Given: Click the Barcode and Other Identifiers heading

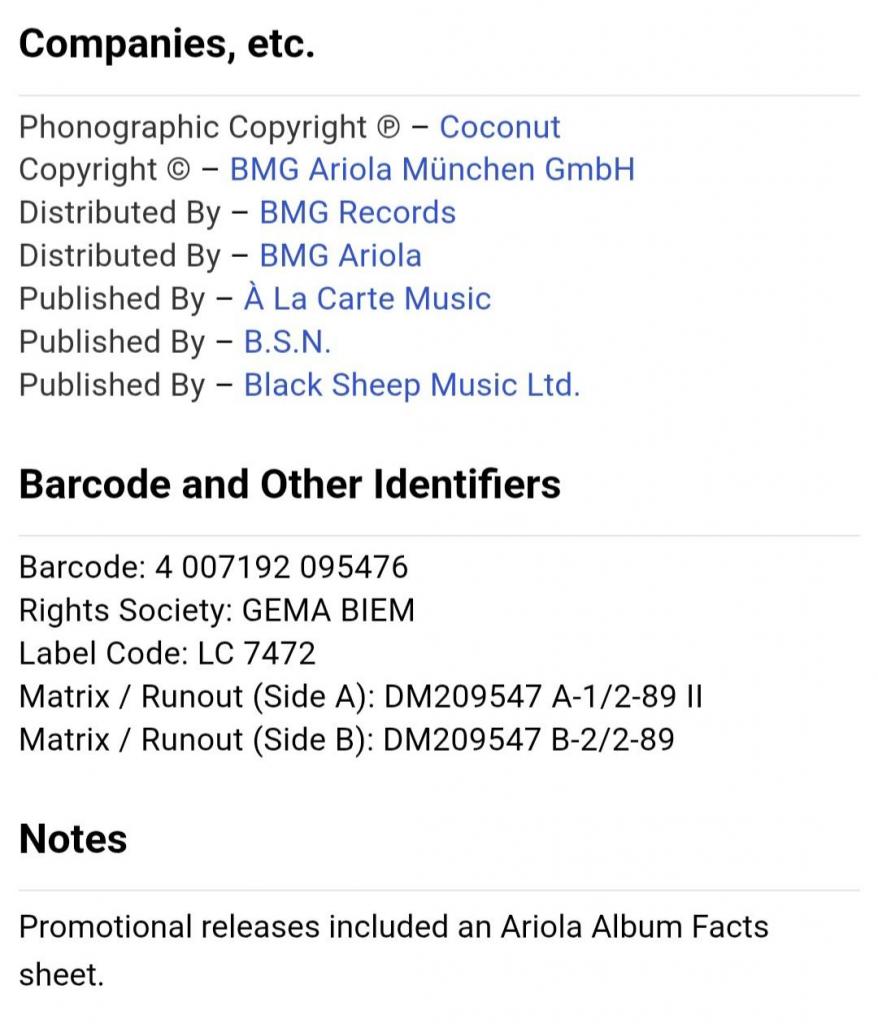Looking at the screenshot, I should click(x=290, y=484).
